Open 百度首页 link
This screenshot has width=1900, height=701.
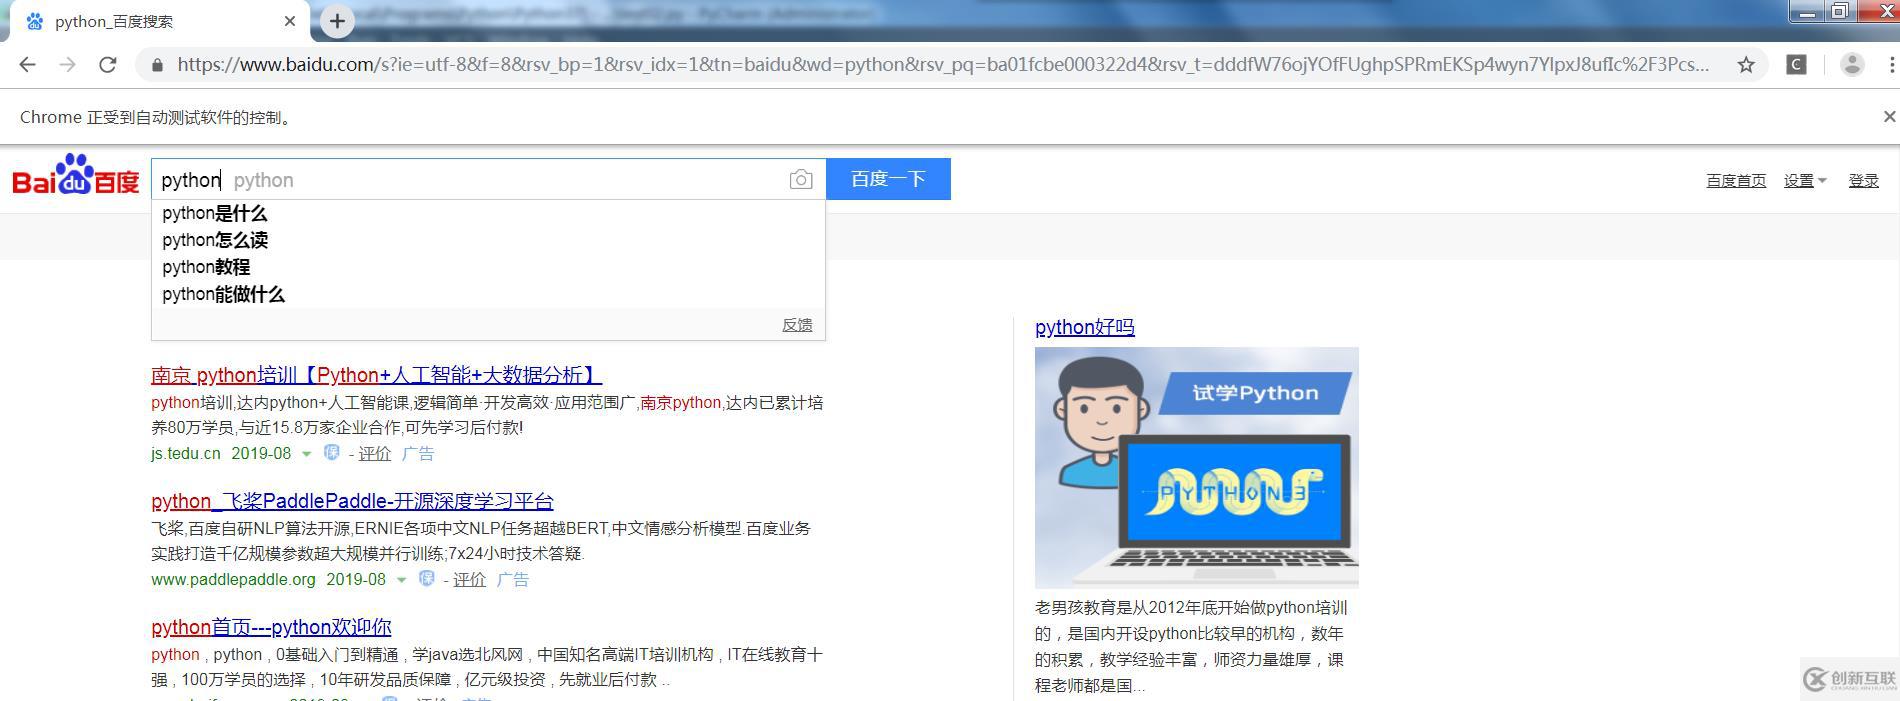coord(1736,180)
